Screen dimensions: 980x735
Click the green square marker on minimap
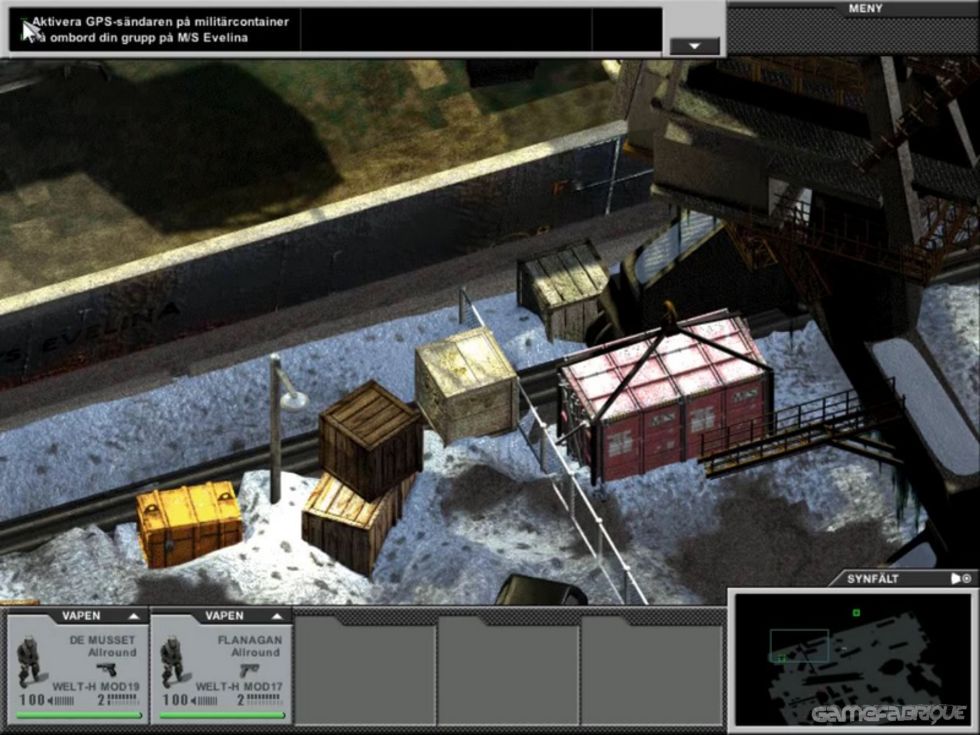856,613
